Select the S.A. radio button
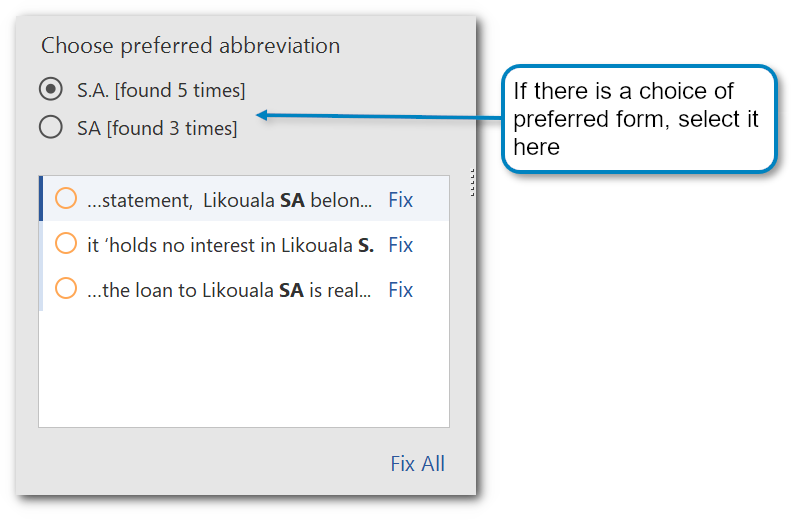 tap(50, 90)
